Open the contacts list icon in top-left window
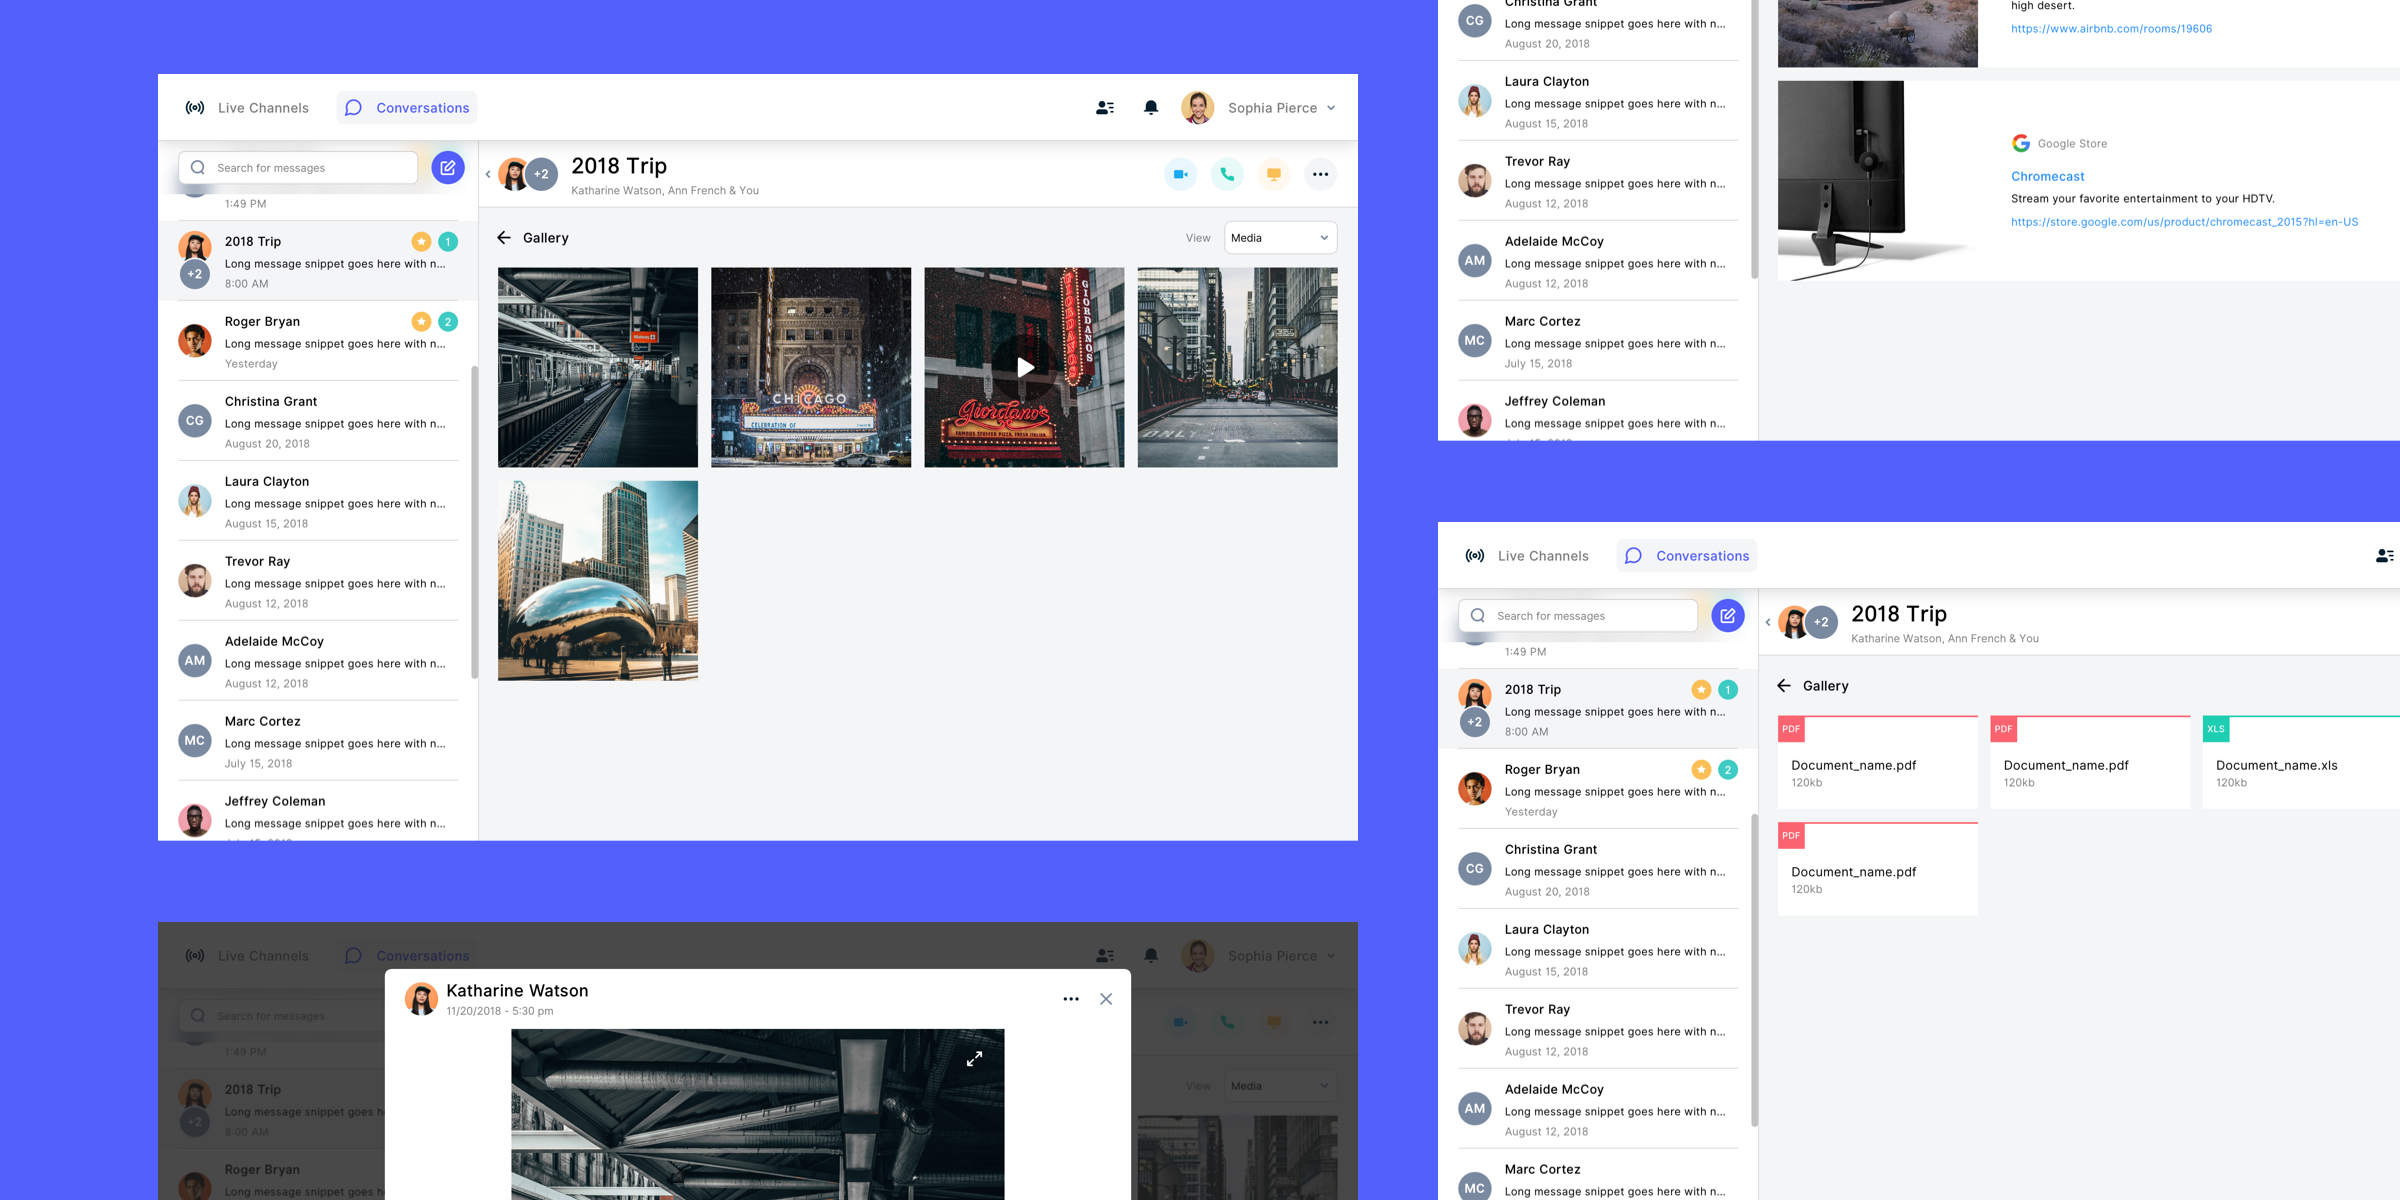 point(1105,108)
